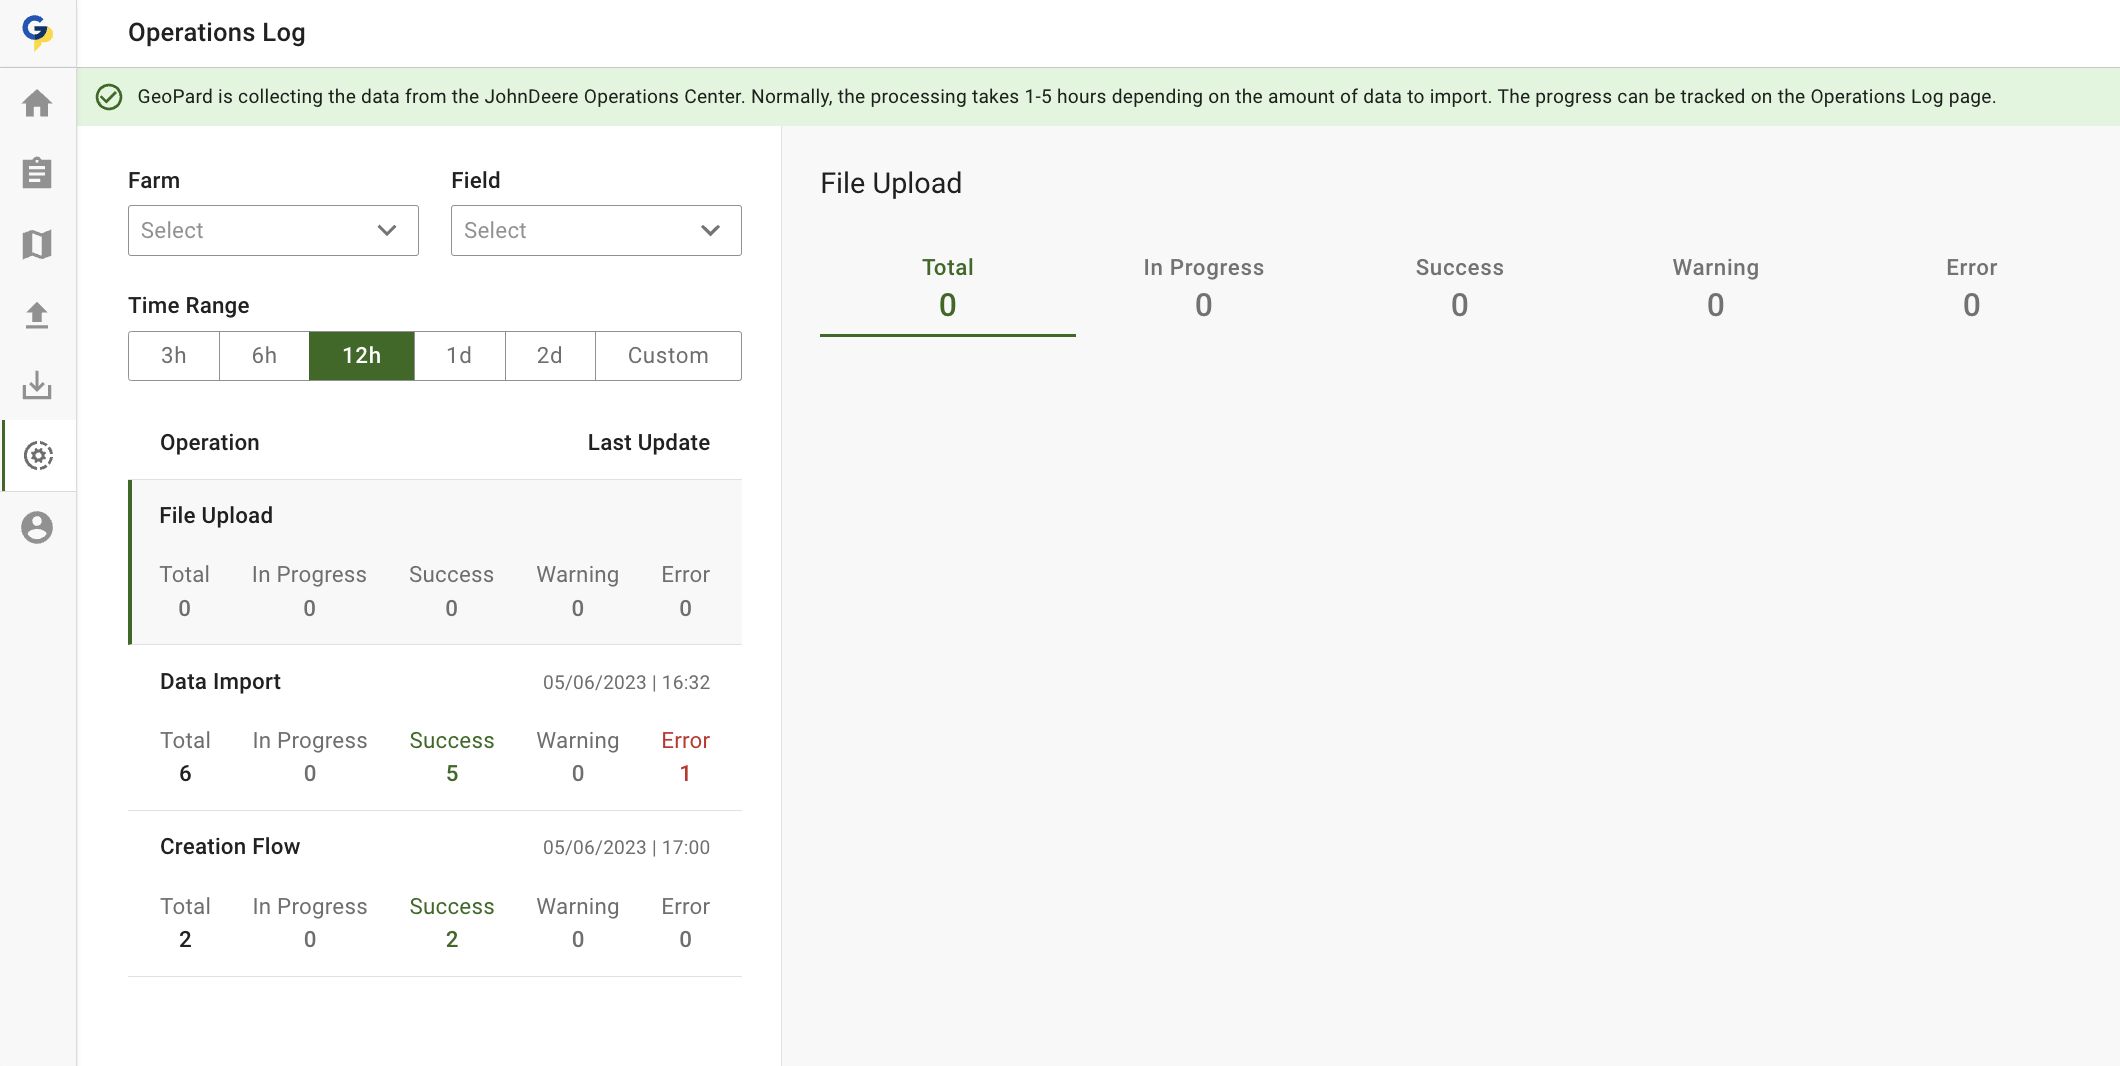This screenshot has height=1066, width=2120.
Task: Open the clipboard icon in sidebar
Action: (37, 173)
